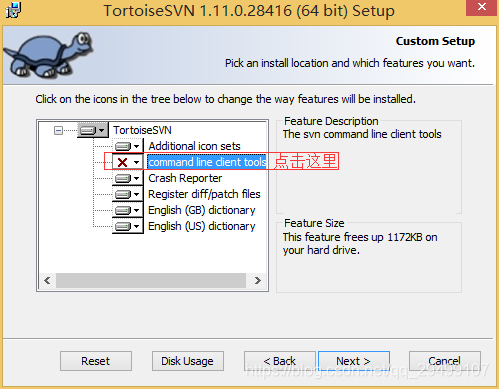Select Additional icon sets feature row
This screenshot has width=499, height=389.
[194, 146]
